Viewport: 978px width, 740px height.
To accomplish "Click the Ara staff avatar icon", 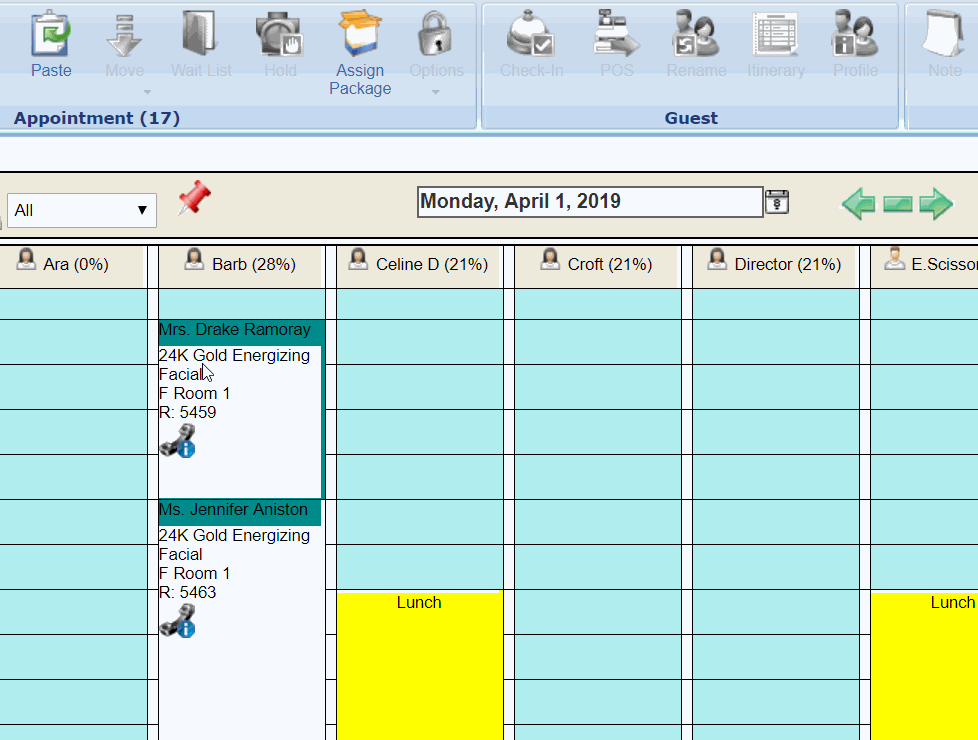I will [26, 259].
